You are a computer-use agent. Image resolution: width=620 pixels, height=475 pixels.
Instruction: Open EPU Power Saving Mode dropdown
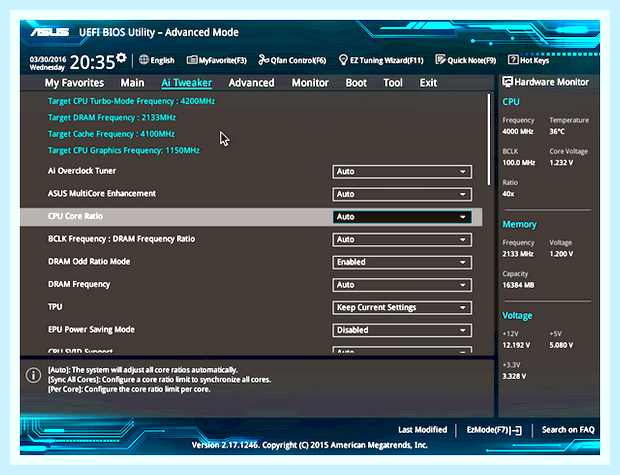point(402,330)
